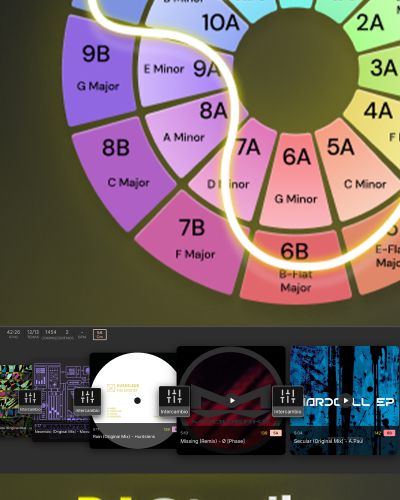This screenshot has width=400, height=500.
Task: Click the pink key tag on Missing (Remix)
Action: pyautogui.click(x=275, y=433)
